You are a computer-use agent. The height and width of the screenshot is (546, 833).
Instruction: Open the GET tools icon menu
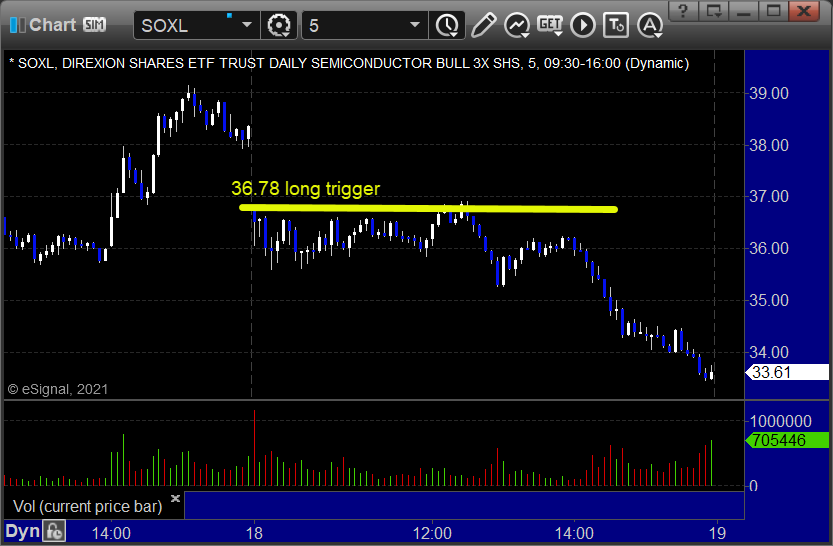(550, 25)
